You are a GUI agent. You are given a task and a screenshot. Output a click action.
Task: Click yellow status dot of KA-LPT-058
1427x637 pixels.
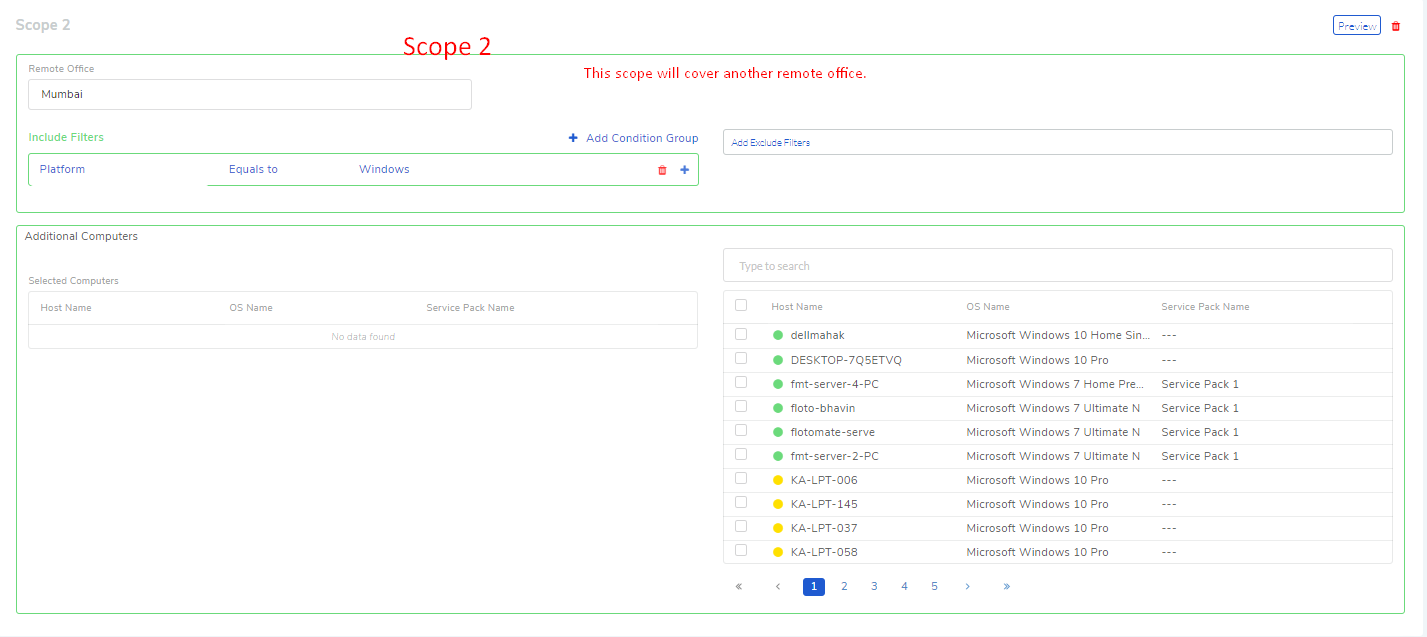[x=778, y=552]
